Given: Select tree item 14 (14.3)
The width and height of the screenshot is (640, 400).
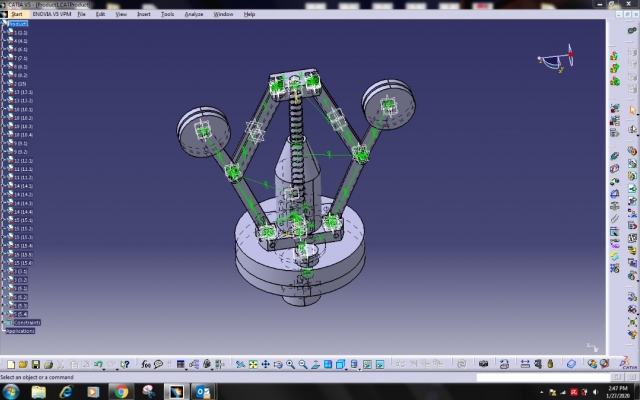Looking at the screenshot, I should tap(23, 203).
